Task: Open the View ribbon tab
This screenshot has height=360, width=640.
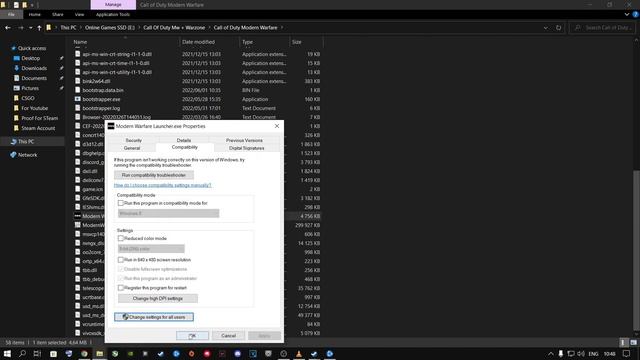Action: click(x=79, y=14)
